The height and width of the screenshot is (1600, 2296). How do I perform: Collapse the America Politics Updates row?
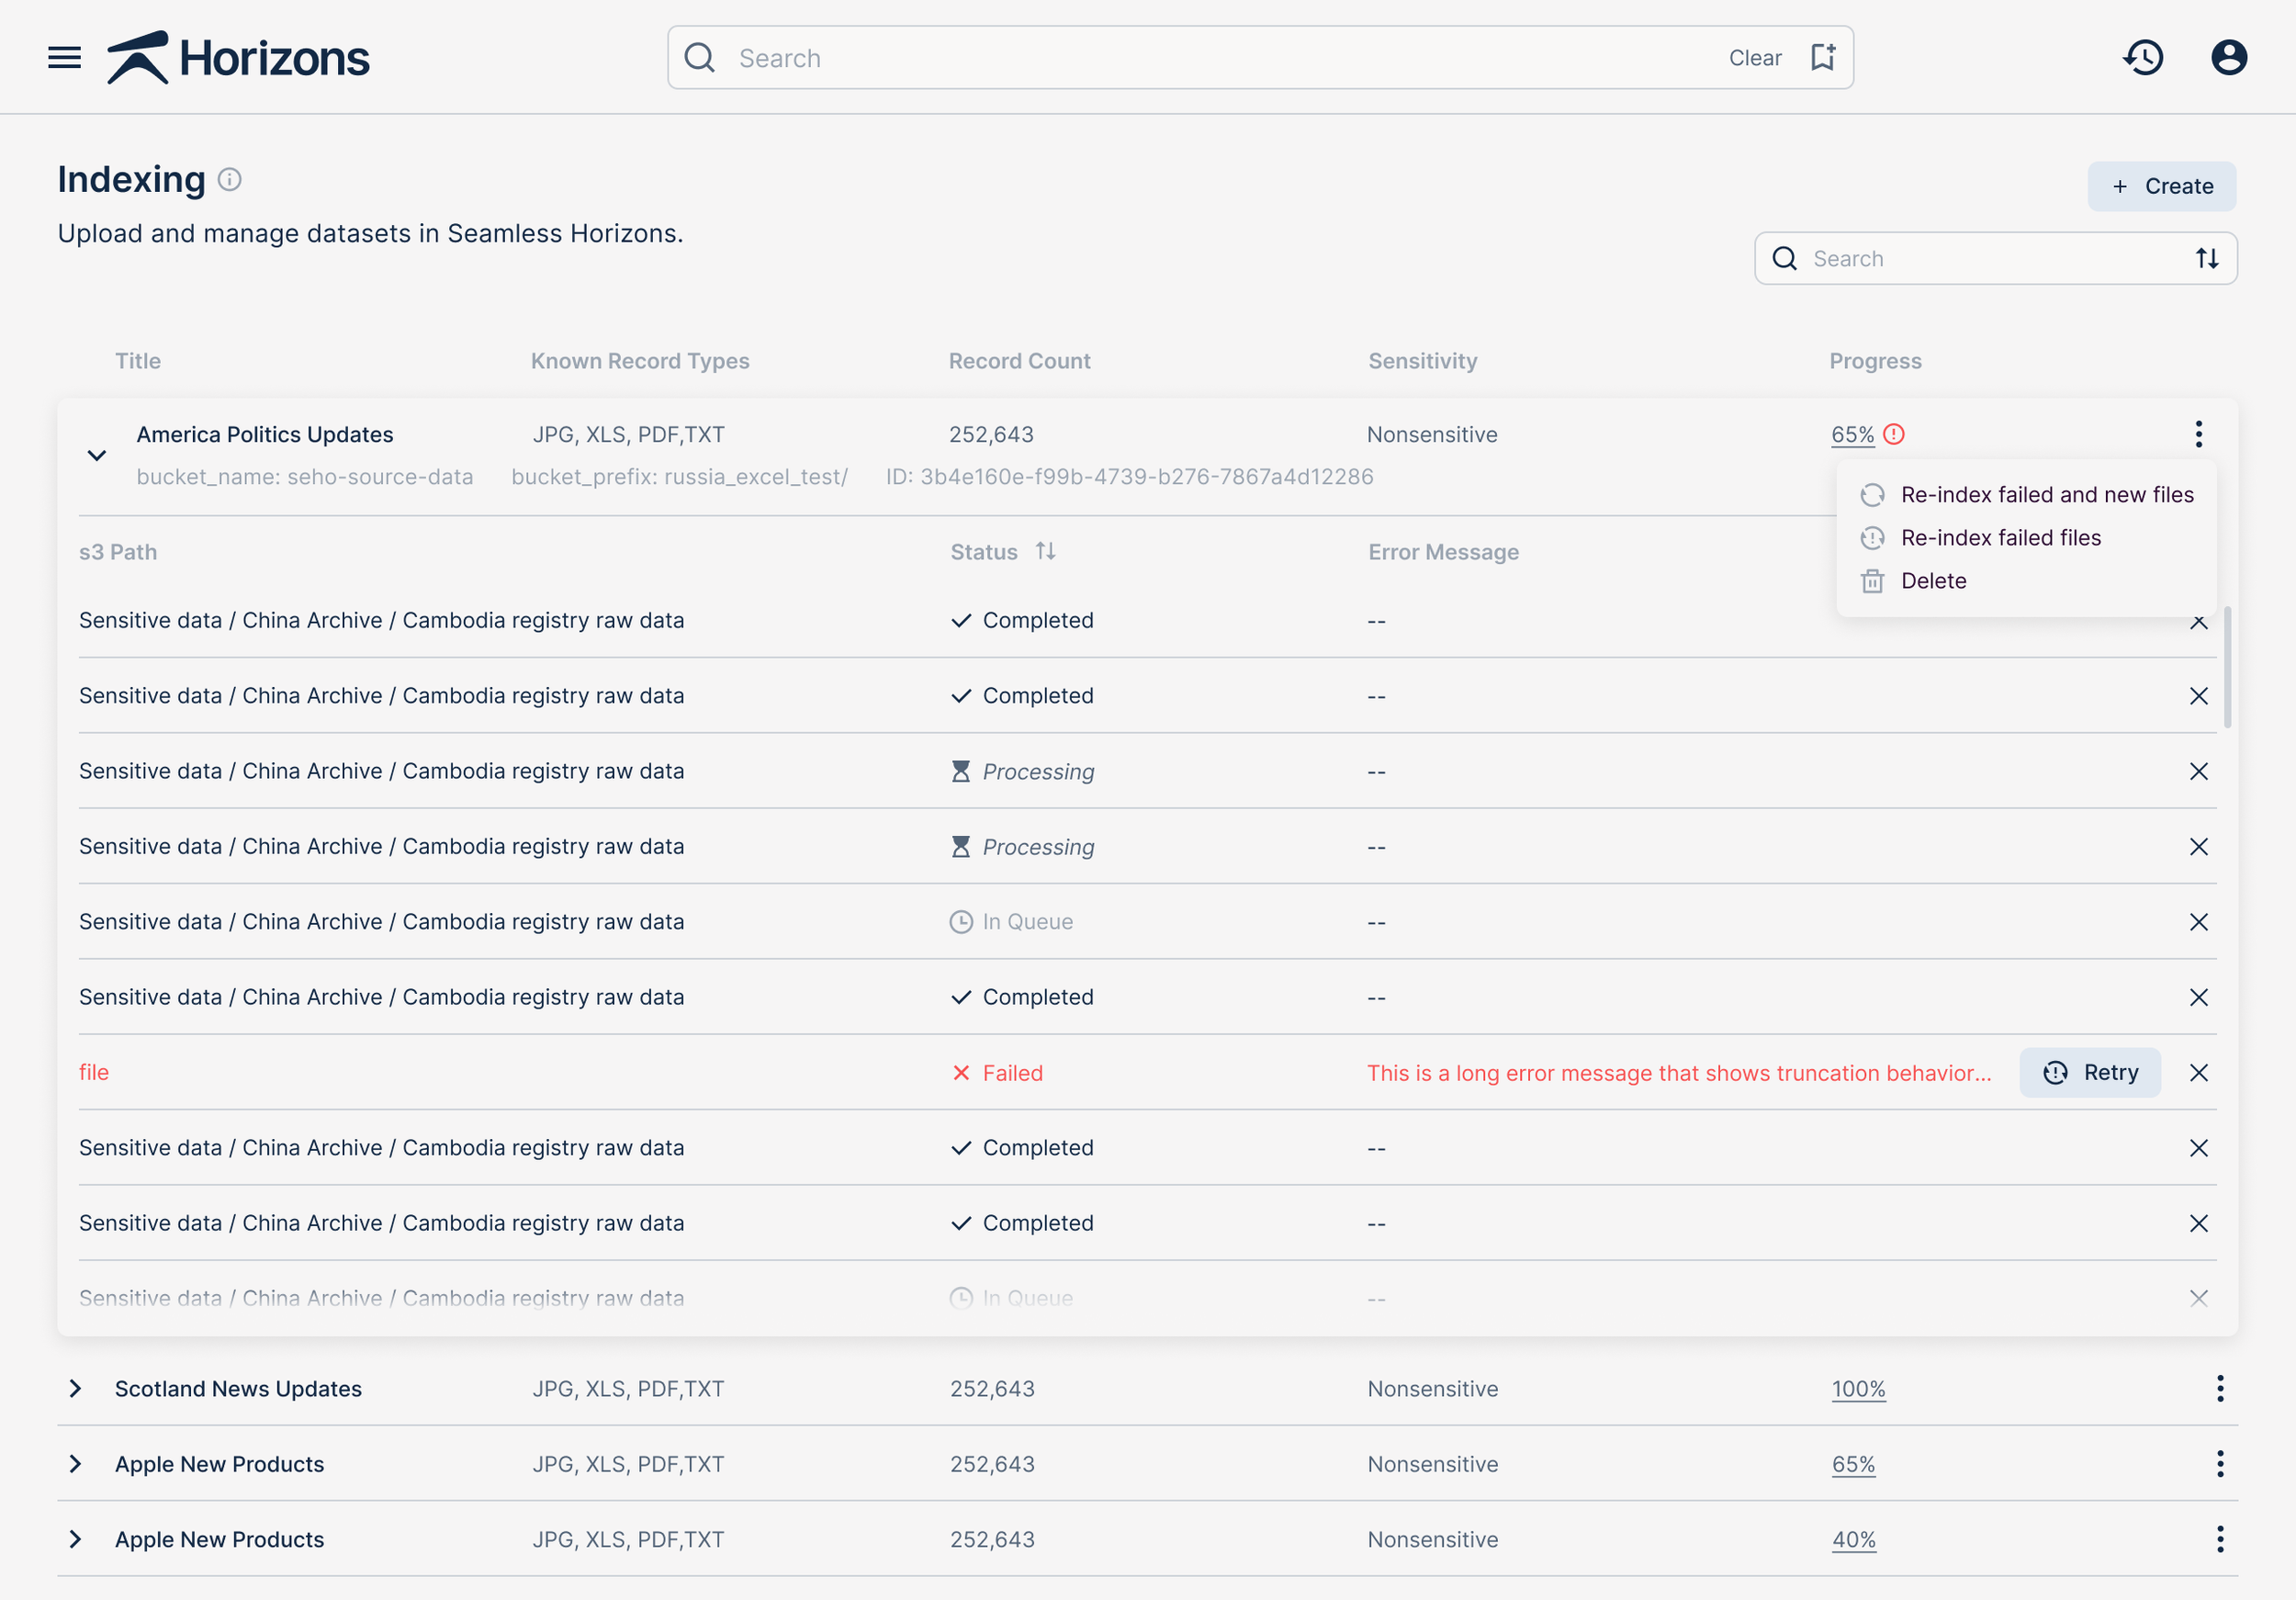(x=96, y=455)
